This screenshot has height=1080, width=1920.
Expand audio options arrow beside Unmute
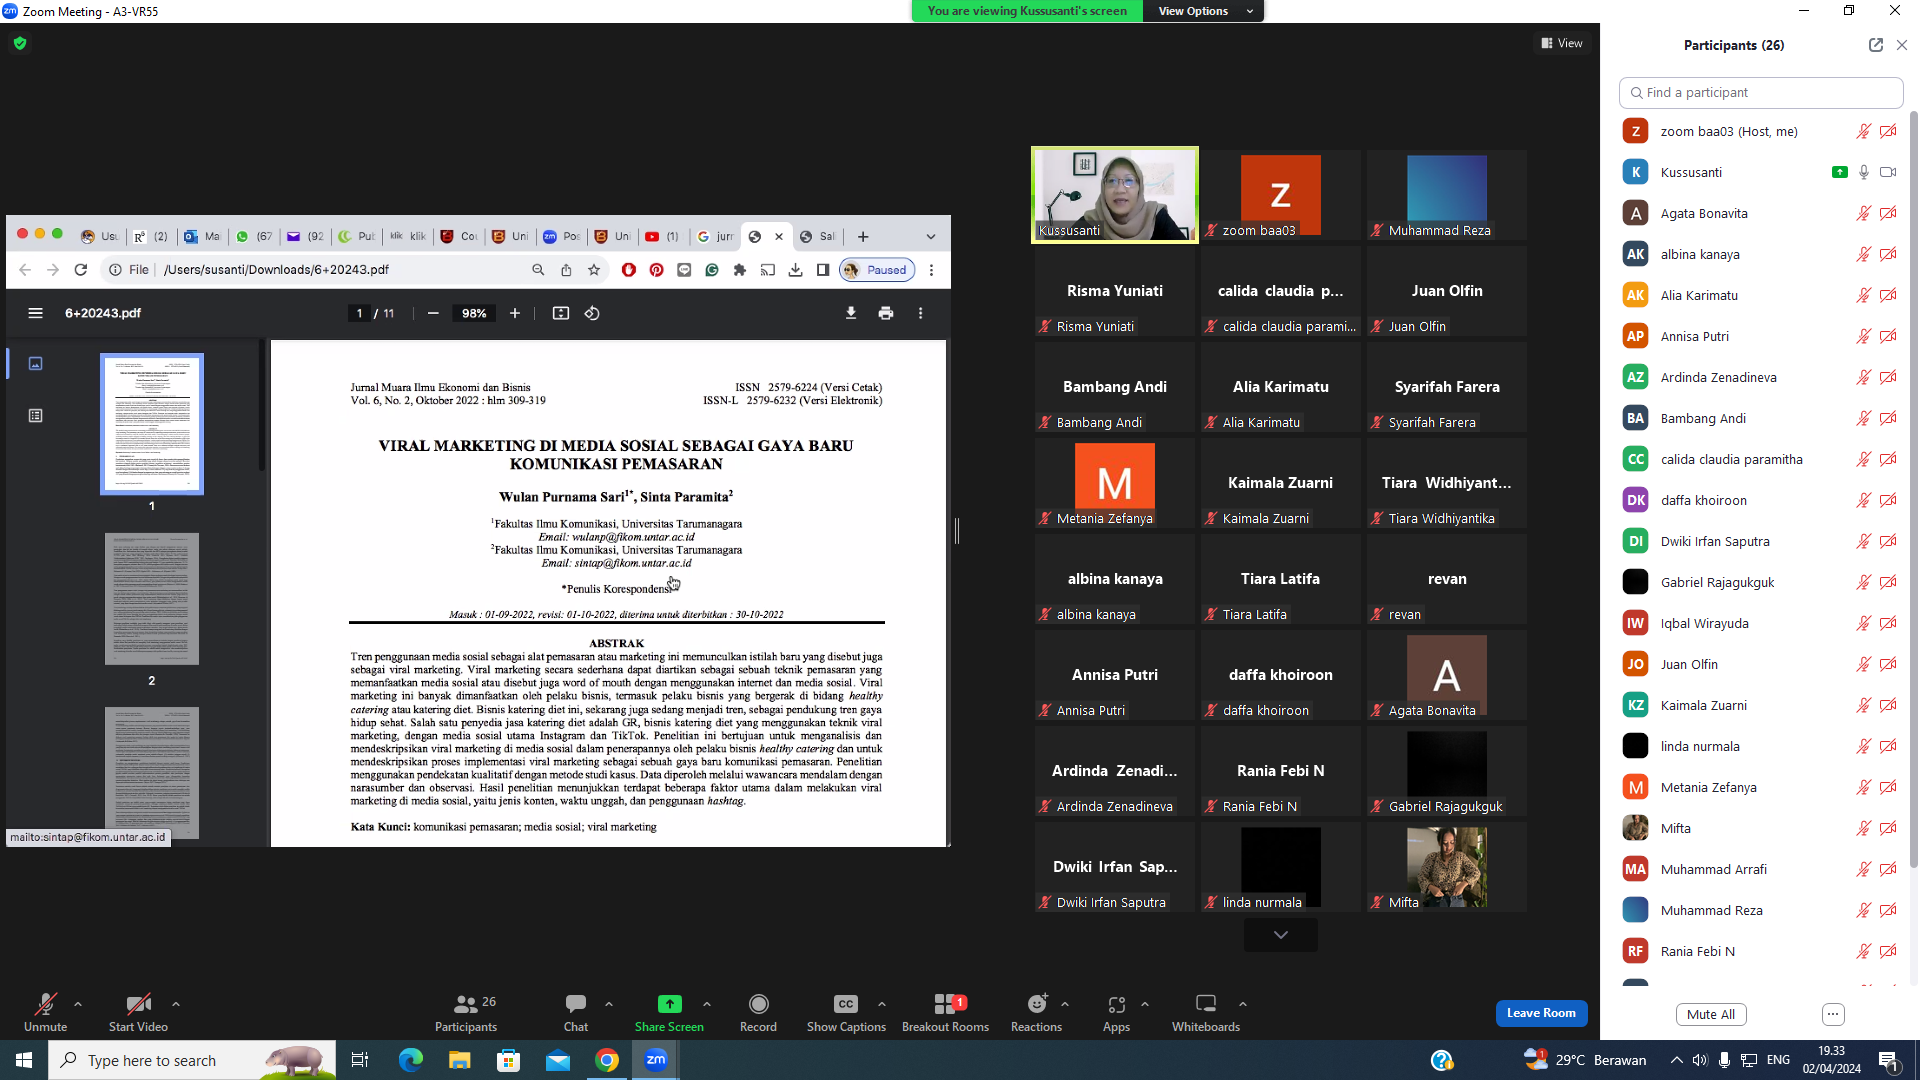coord(78,1004)
